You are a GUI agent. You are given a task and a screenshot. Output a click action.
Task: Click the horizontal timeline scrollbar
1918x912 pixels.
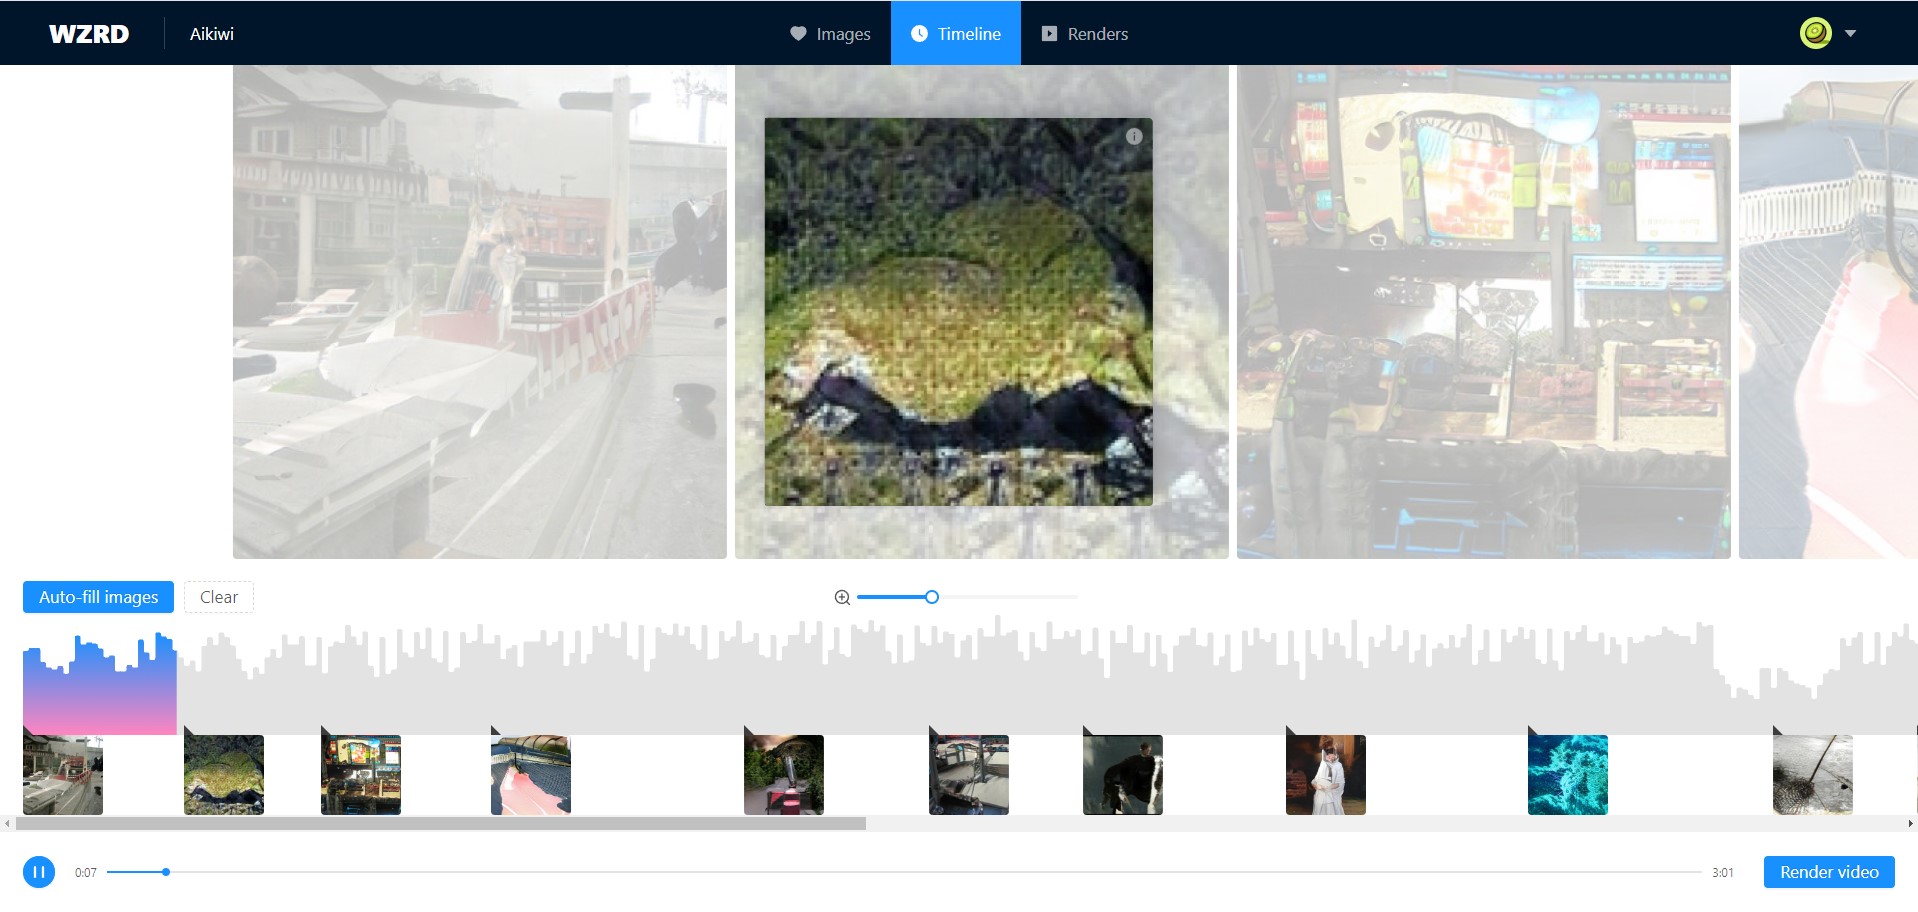click(x=441, y=824)
